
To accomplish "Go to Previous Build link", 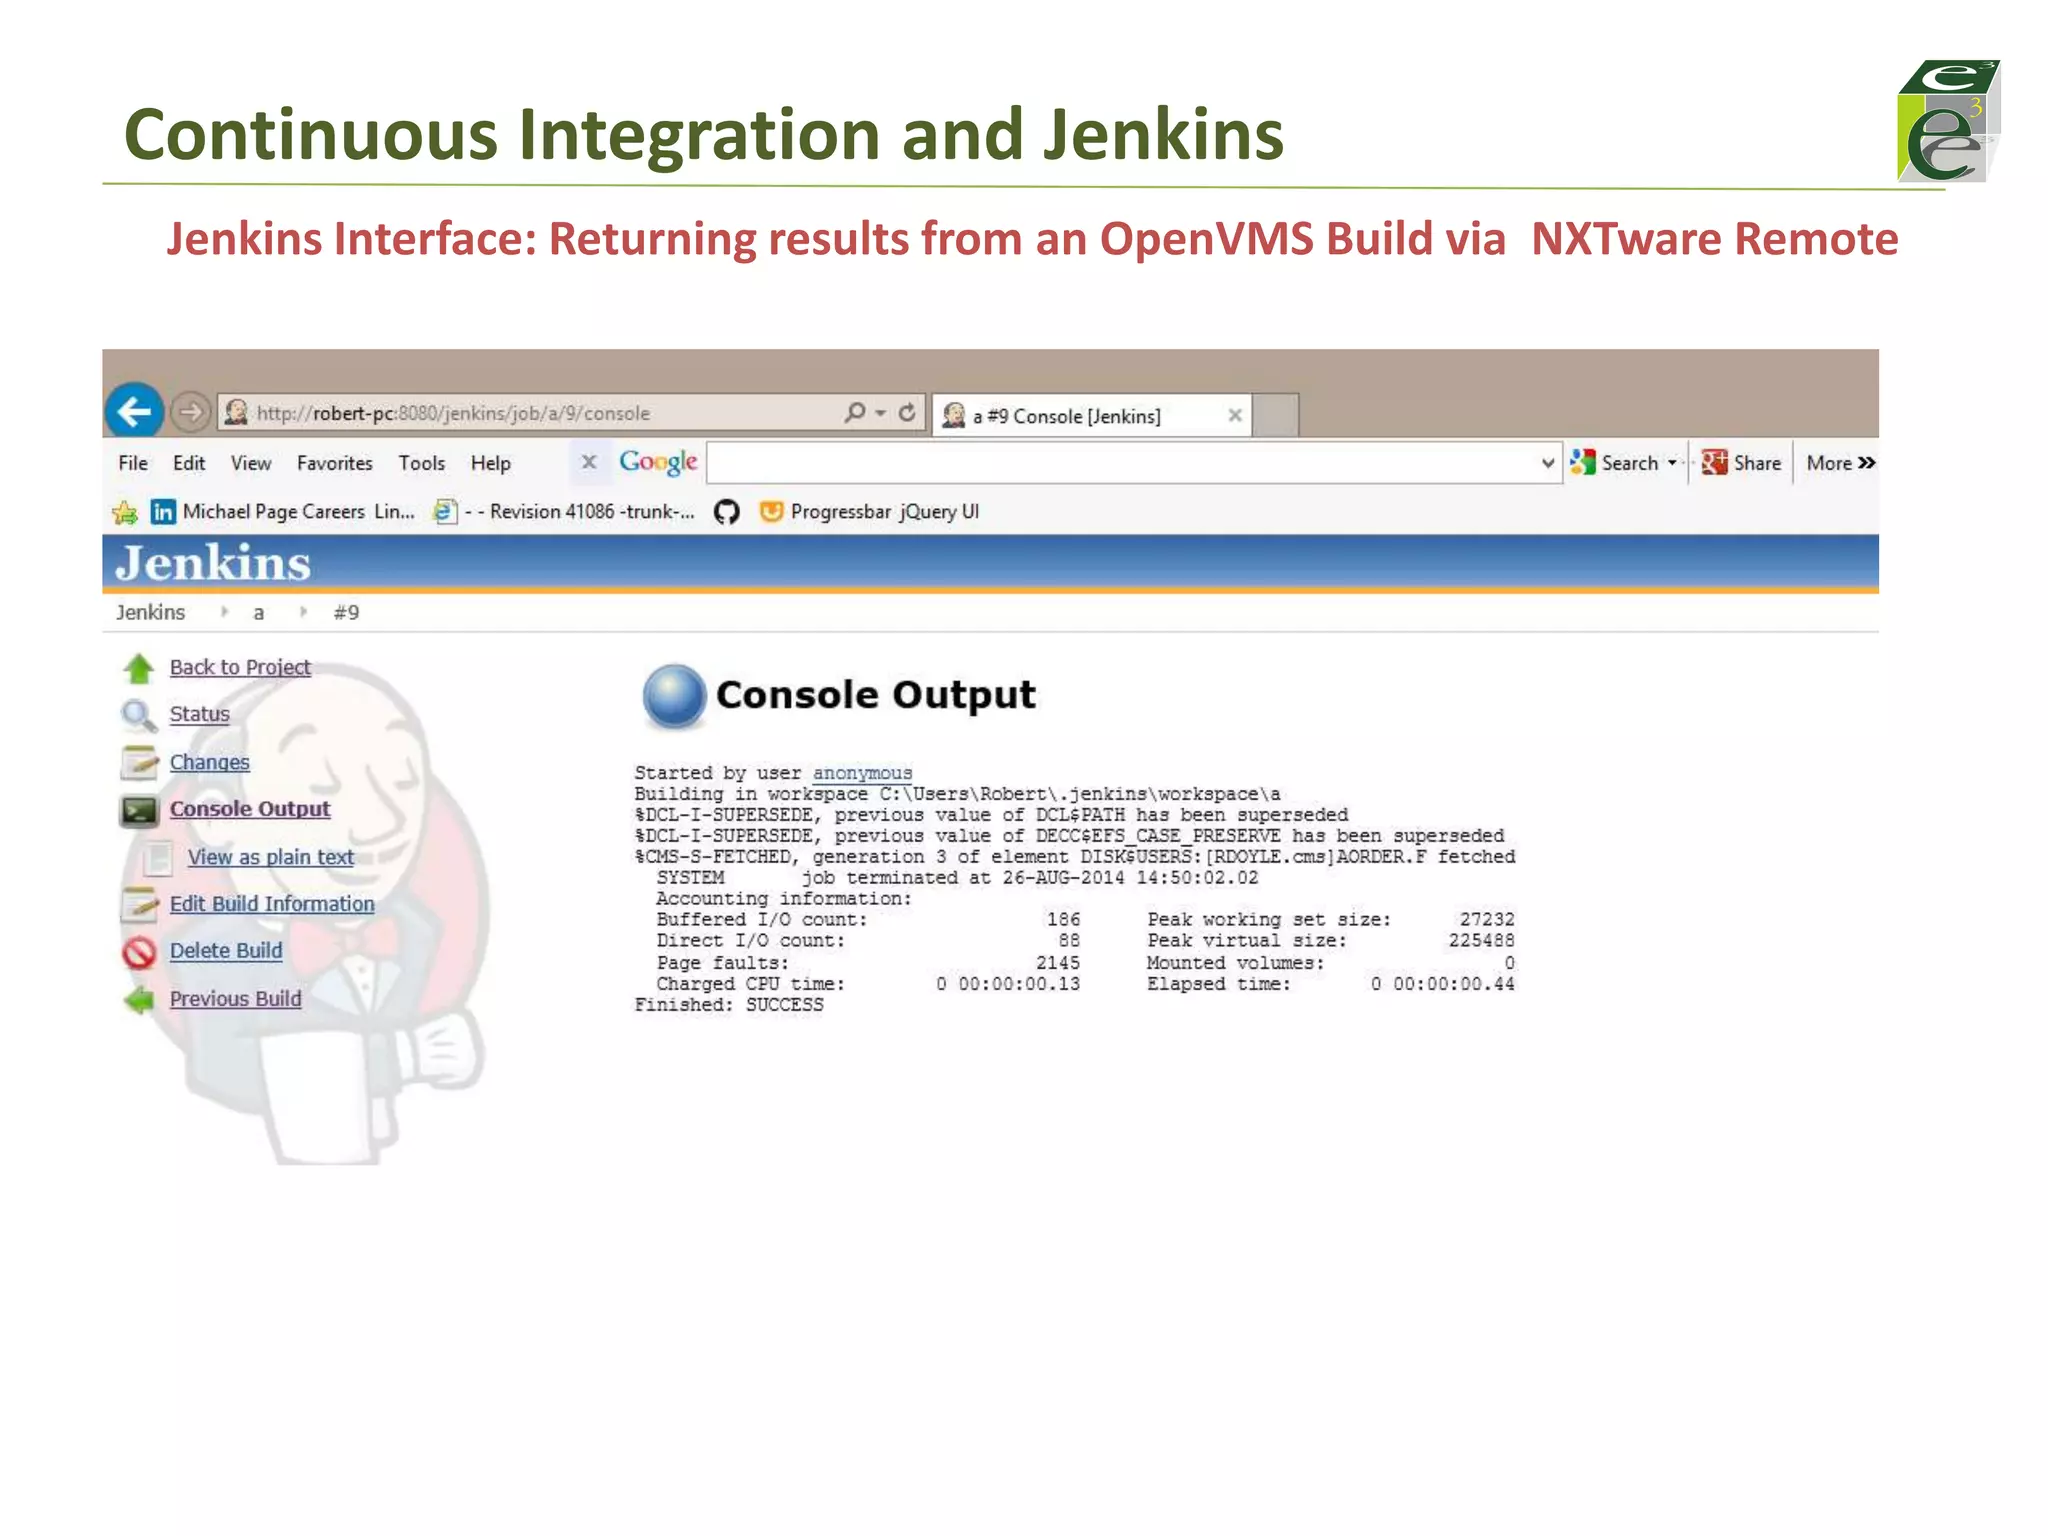I will 235,999.
